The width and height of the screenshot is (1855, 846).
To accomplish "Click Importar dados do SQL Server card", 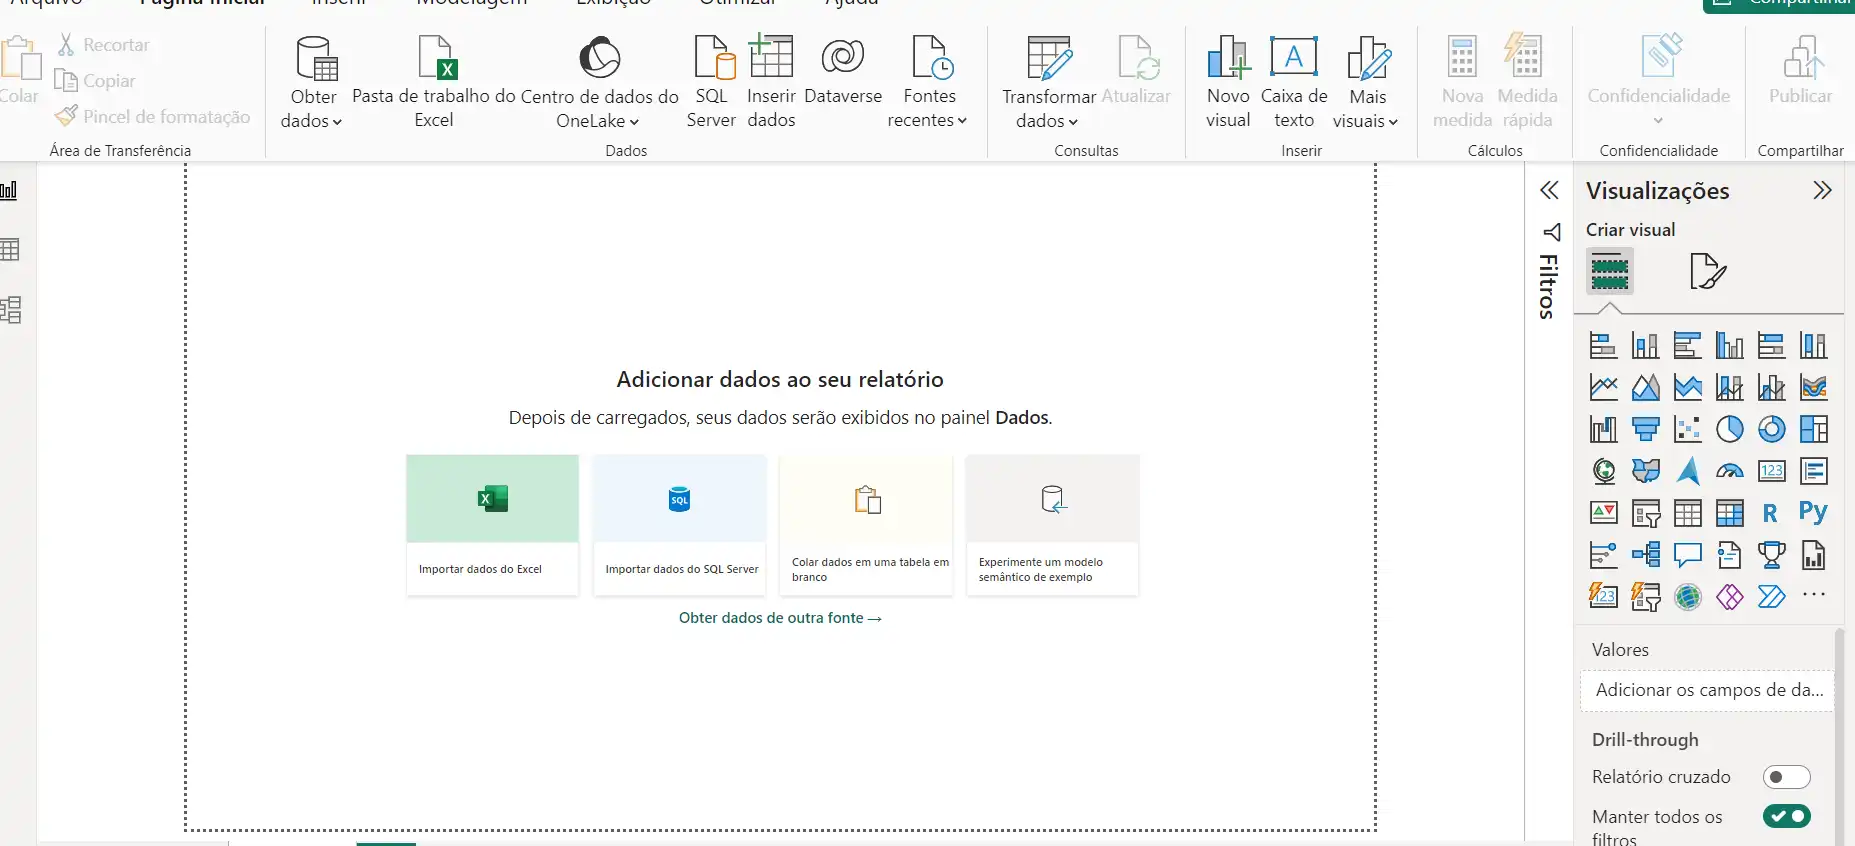I will click(x=679, y=526).
